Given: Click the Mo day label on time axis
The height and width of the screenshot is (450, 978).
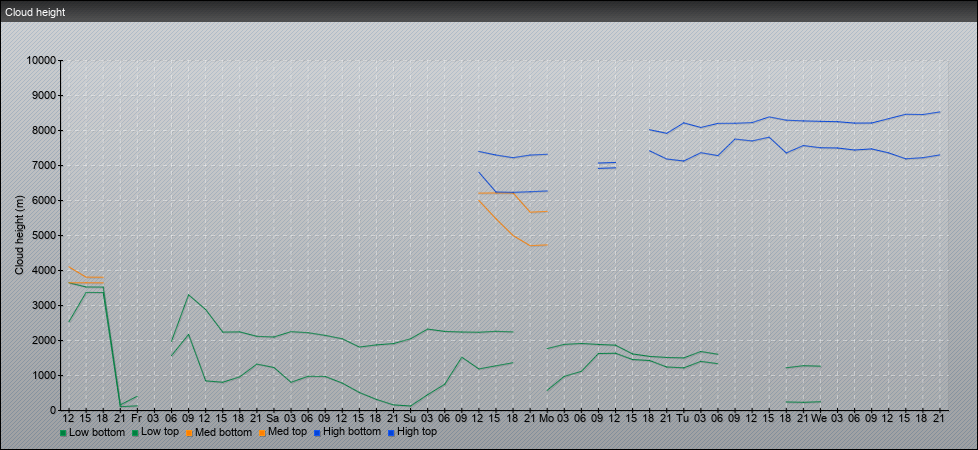Looking at the screenshot, I should point(546,418).
